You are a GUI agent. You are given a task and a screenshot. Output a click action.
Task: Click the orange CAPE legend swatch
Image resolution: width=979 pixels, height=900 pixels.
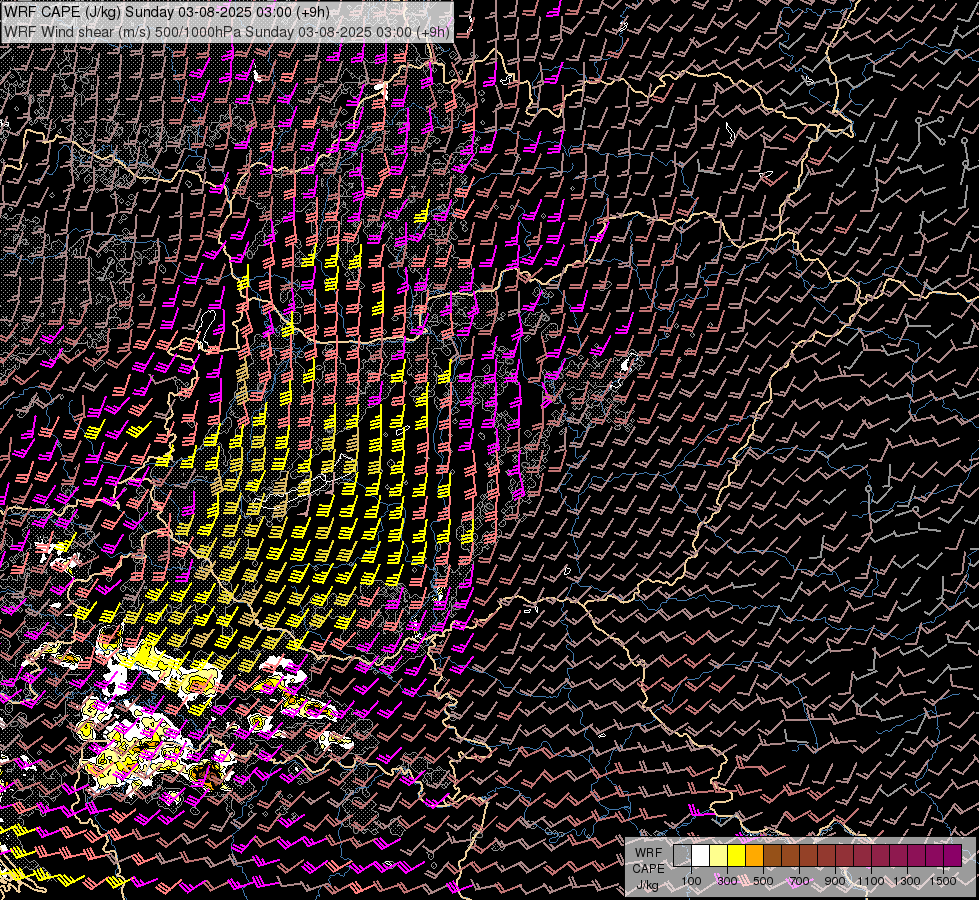(754, 855)
